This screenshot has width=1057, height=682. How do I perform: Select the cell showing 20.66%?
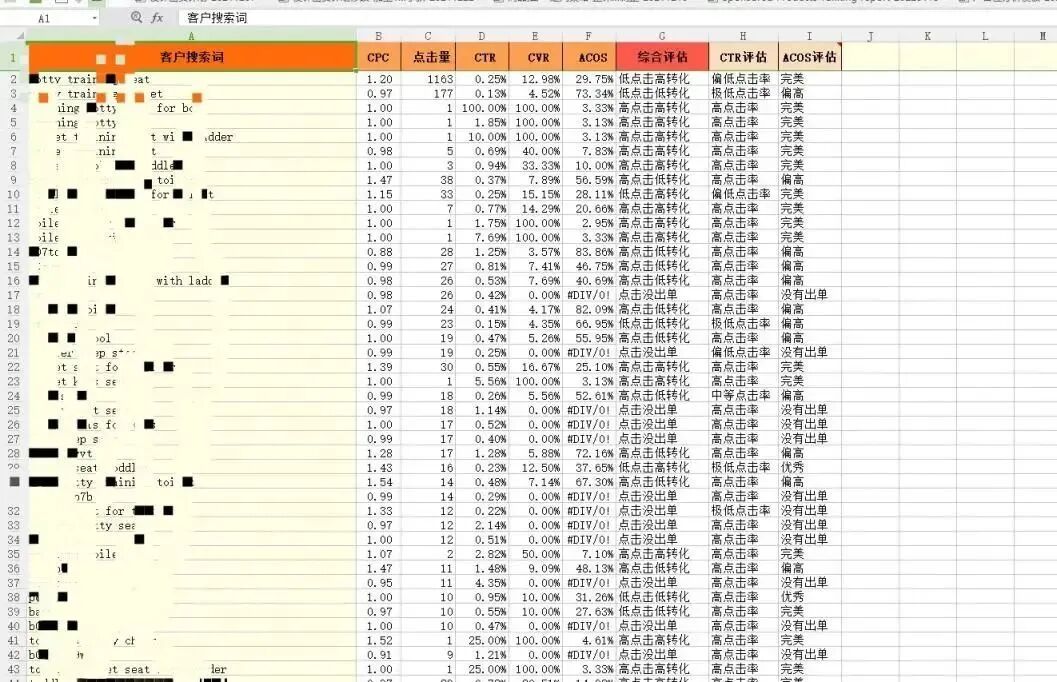point(588,209)
